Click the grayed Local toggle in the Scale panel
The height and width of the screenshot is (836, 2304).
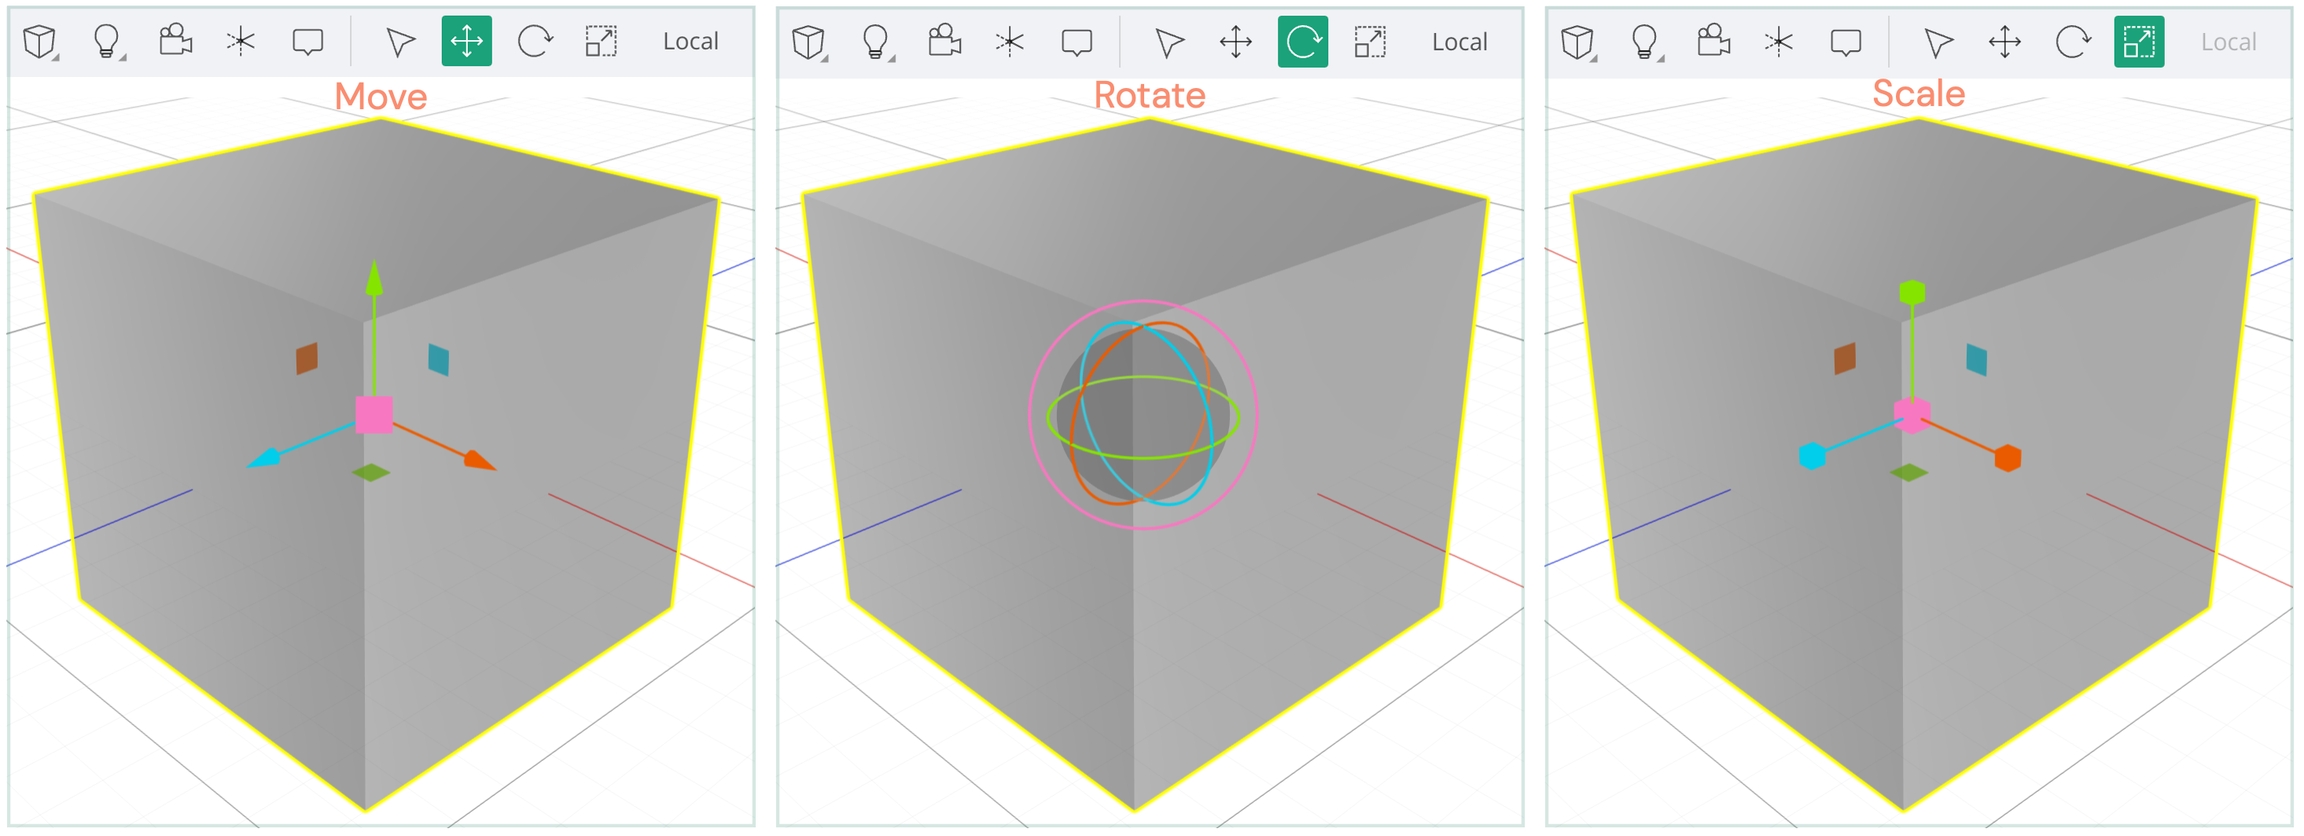pyautogui.click(x=2228, y=42)
